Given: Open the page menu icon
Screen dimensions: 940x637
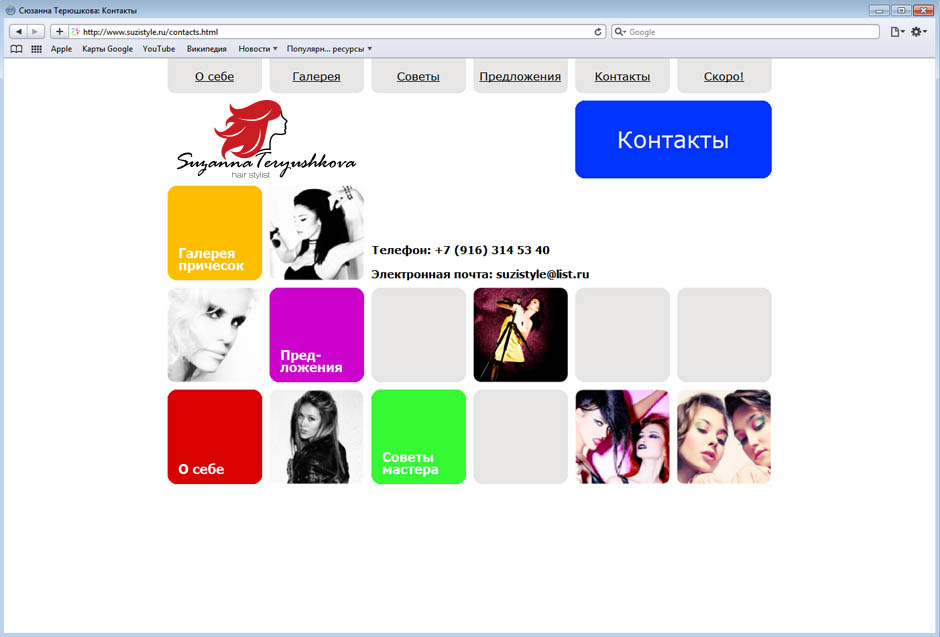Looking at the screenshot, I should coord(897,32).
